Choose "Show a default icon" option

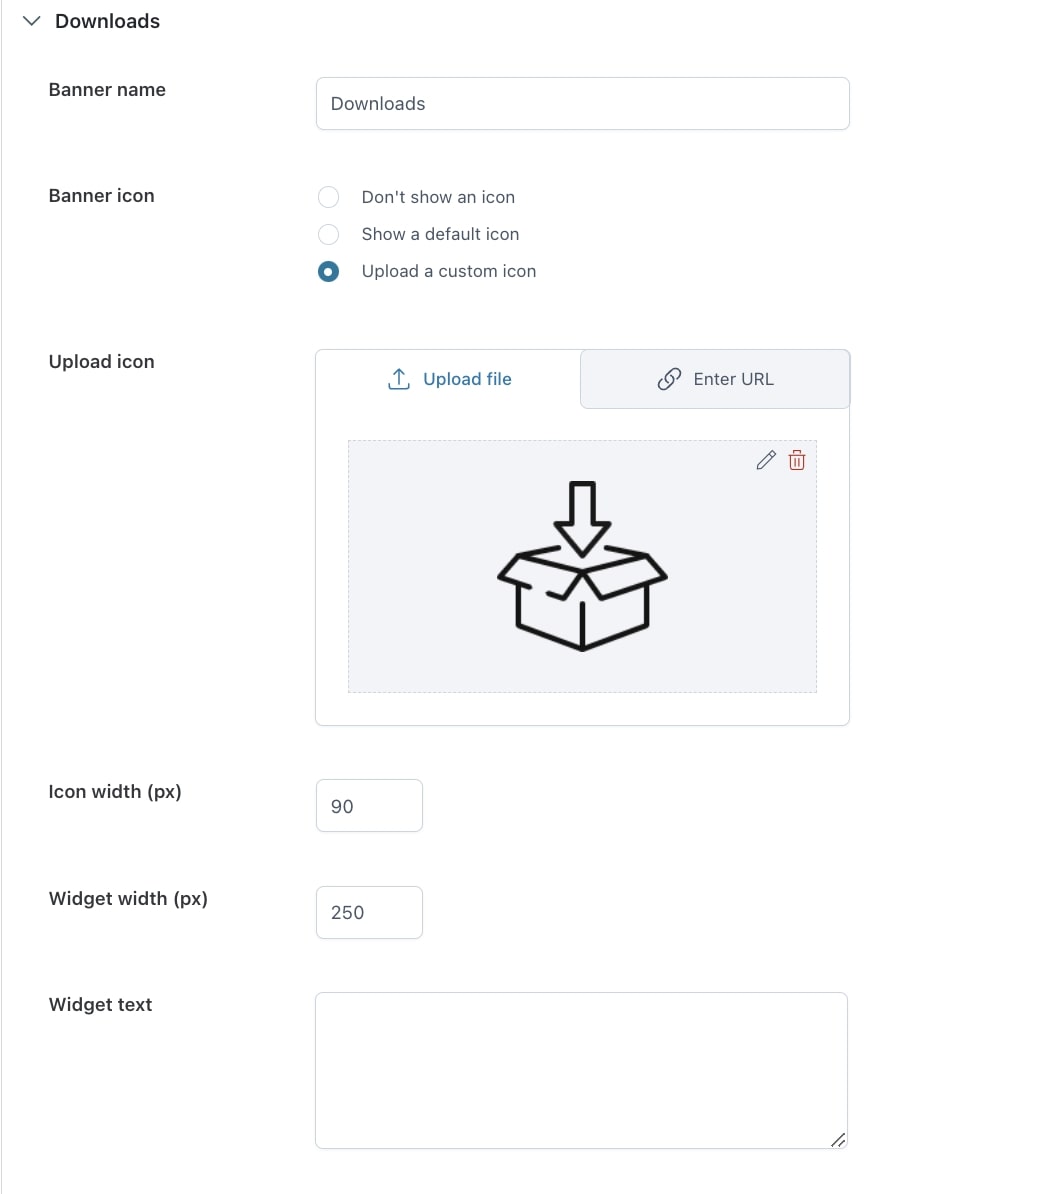click(x=328, y=234)
